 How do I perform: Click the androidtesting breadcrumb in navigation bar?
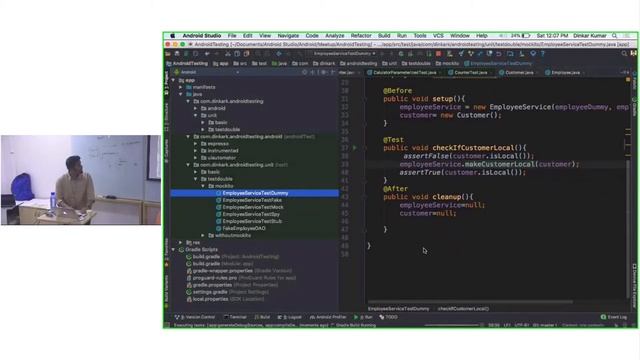pyautogui.click(x=359, y=63)
